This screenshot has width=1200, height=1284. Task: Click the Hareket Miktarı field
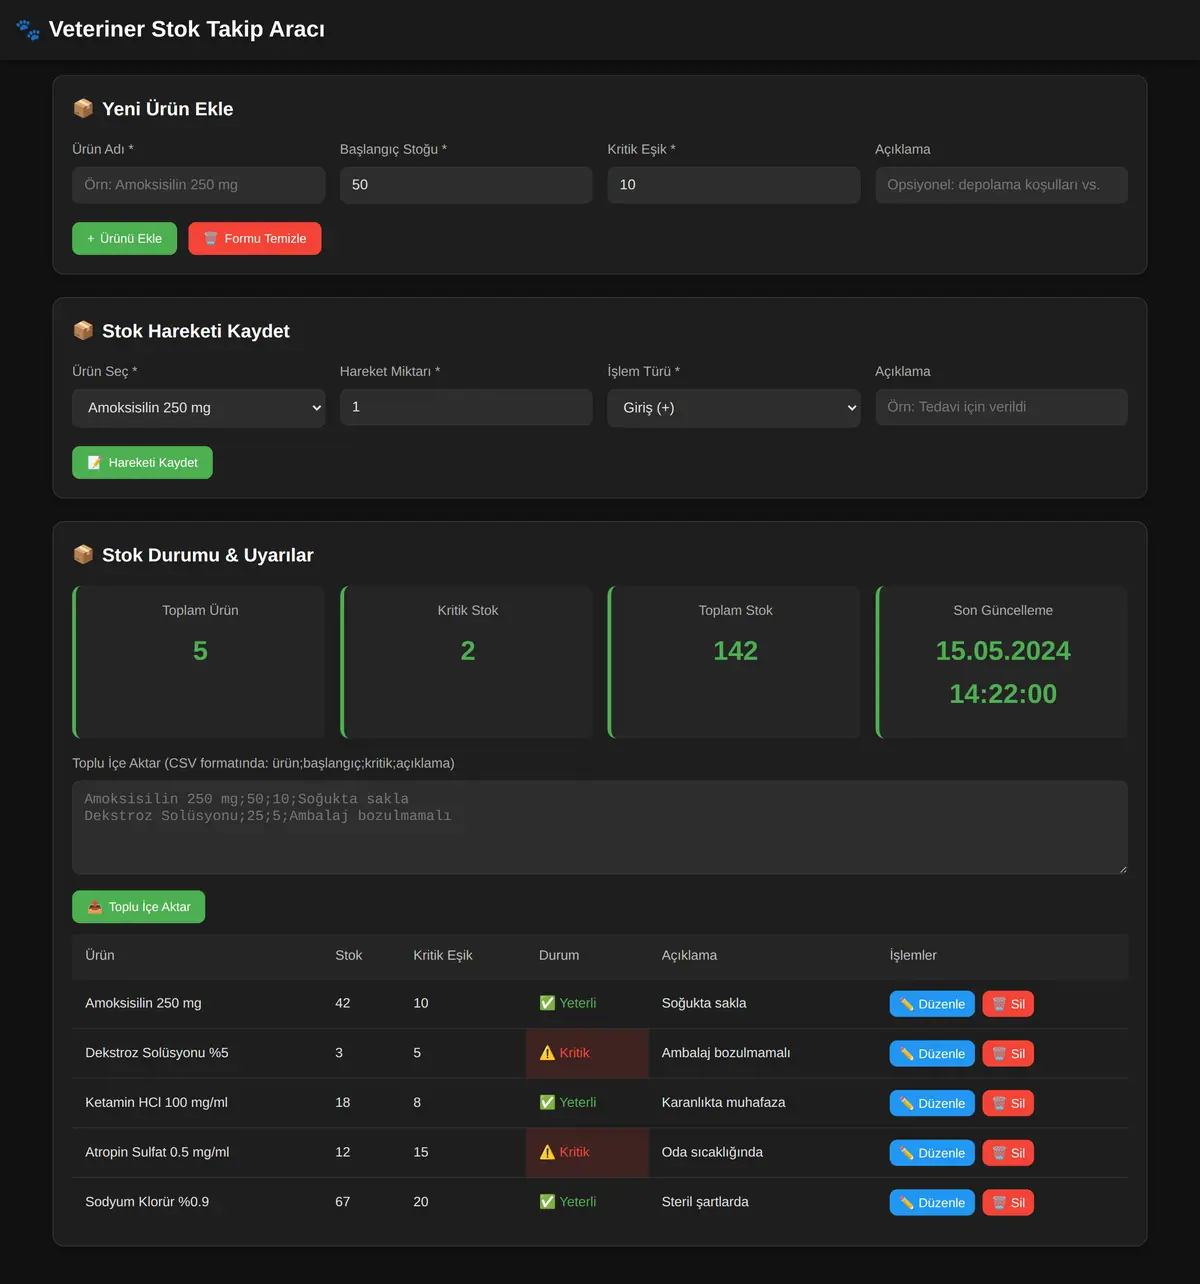pos(466,407)
